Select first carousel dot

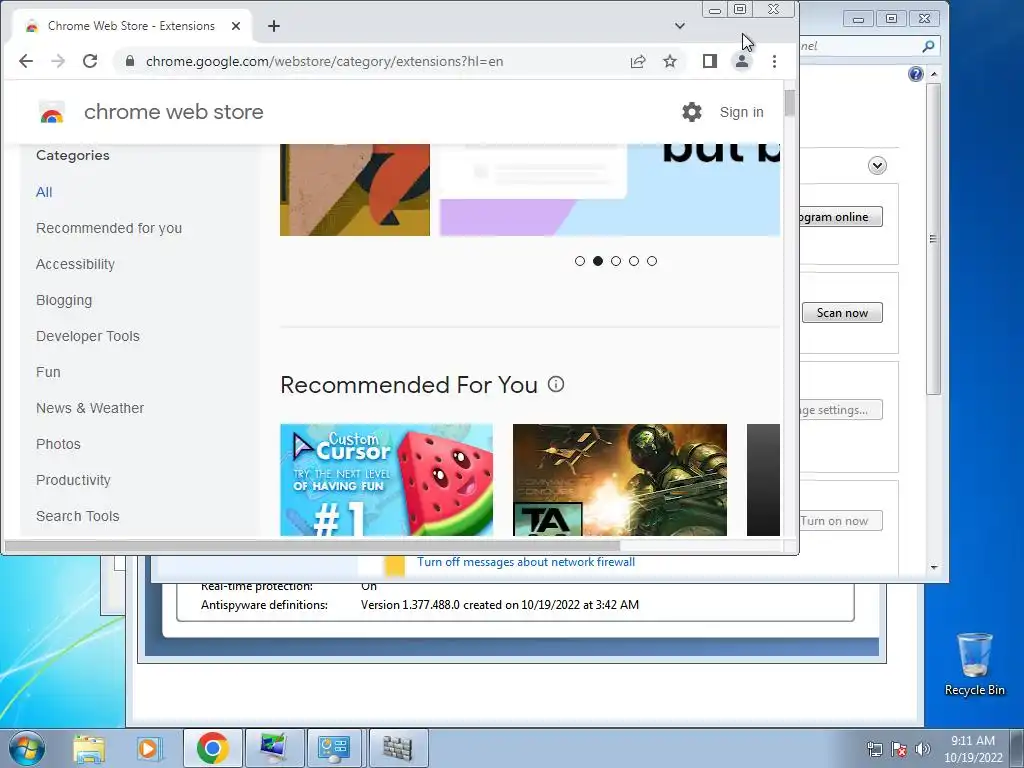580,261
